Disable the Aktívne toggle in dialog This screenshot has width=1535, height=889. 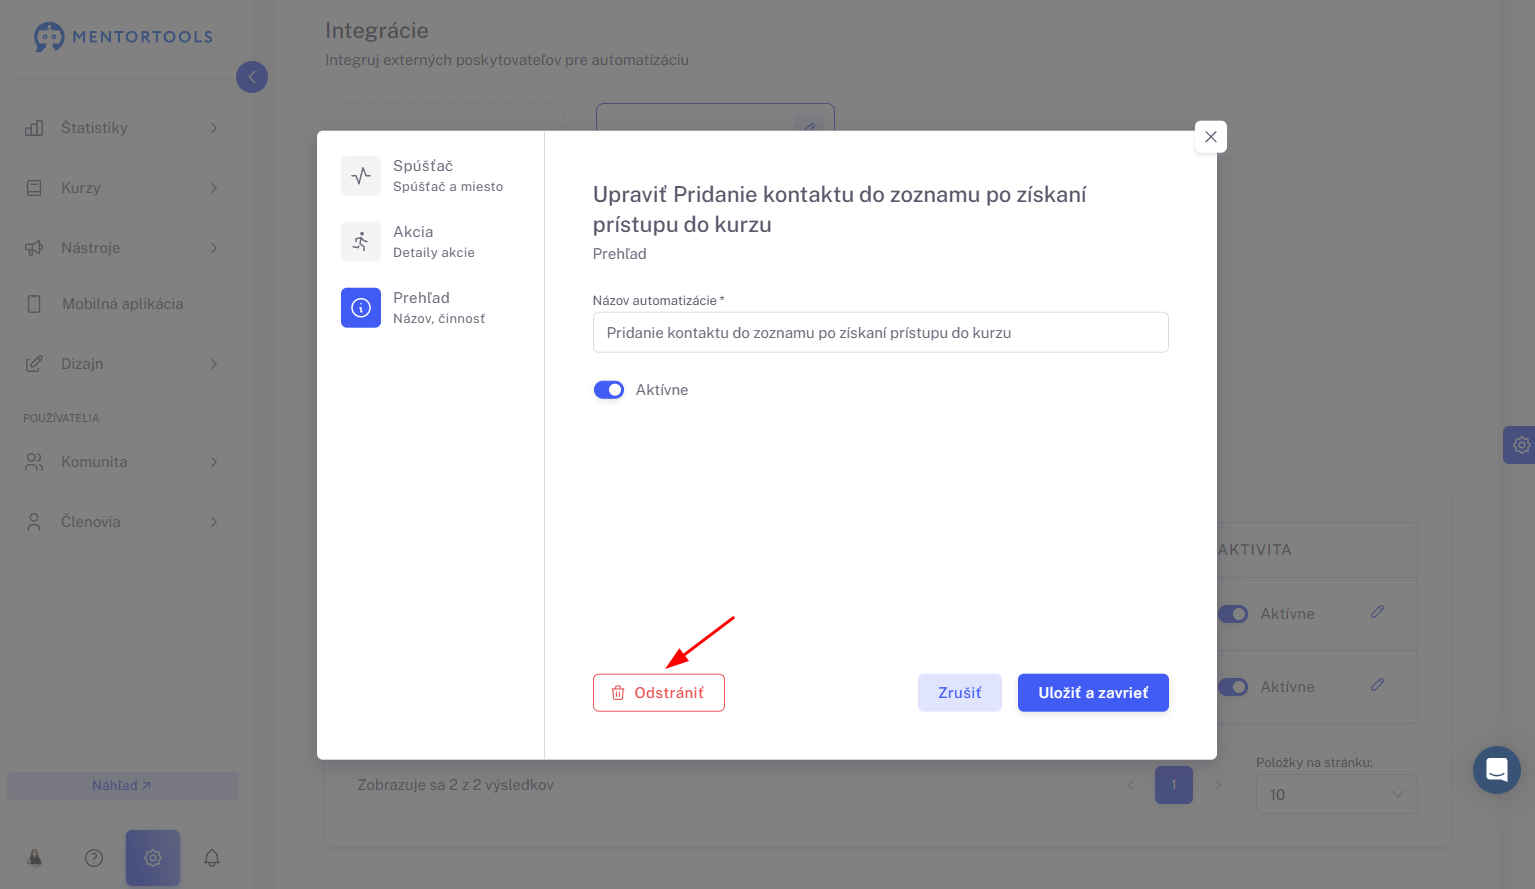[609, 390]
